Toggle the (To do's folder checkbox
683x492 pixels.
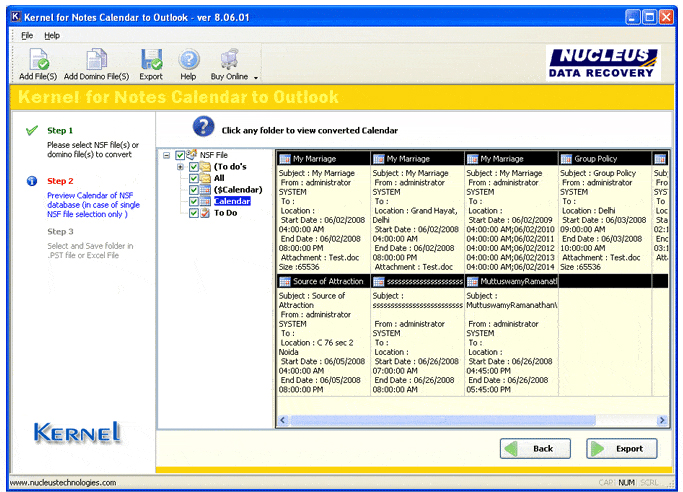click(x=194, y=167)
